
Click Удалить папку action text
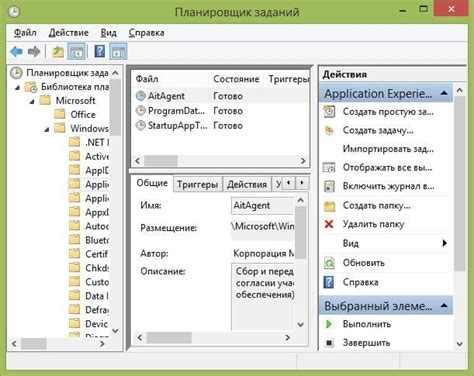click(374, 224)
